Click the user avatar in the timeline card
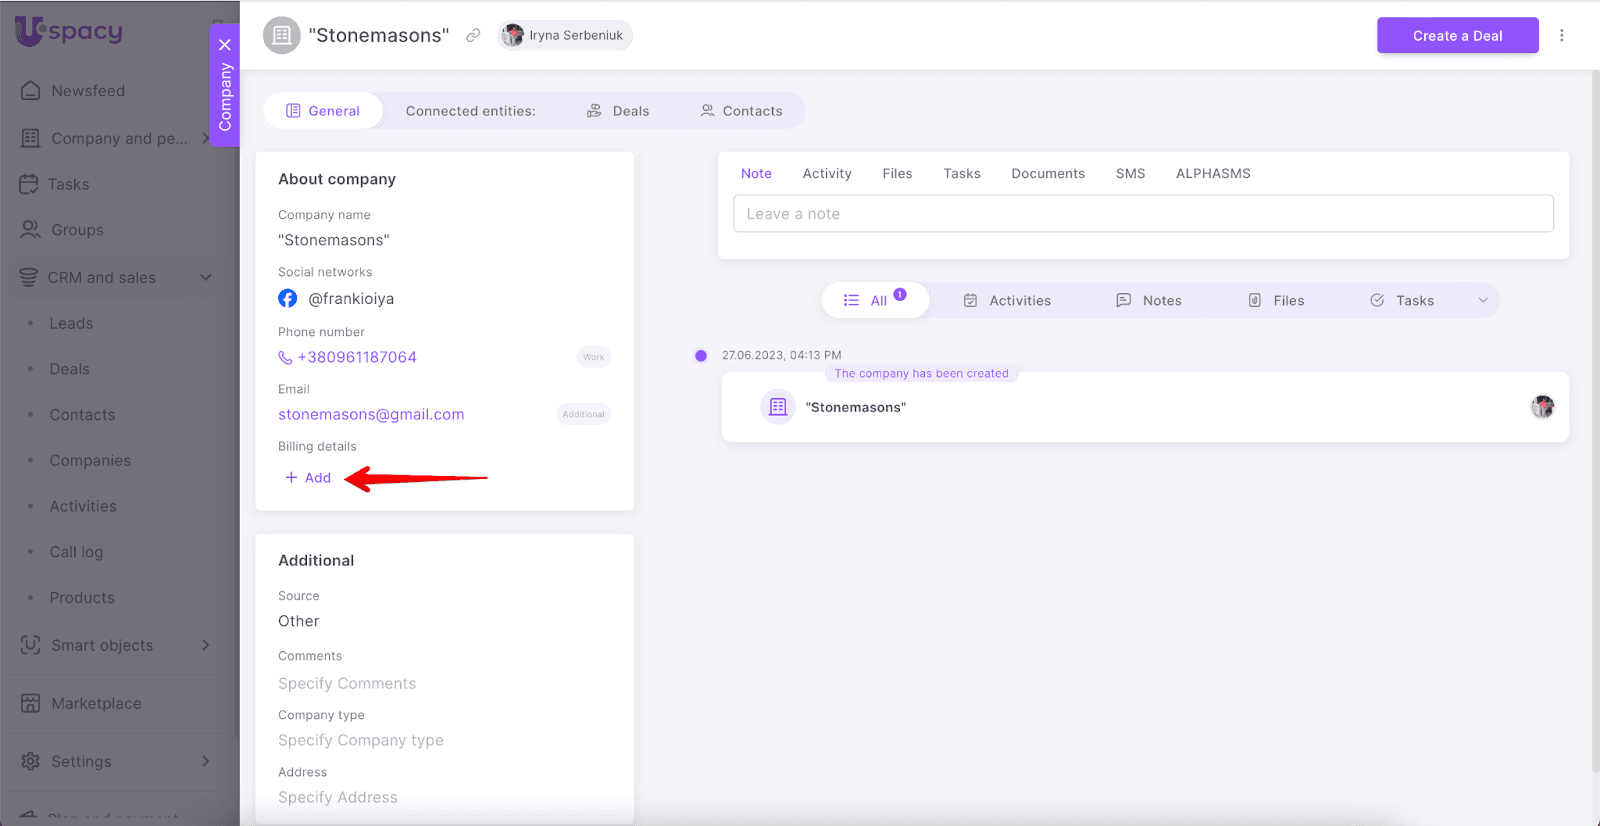The width and height of the screenshot is (1600, 826). (x=1542, y=407)
